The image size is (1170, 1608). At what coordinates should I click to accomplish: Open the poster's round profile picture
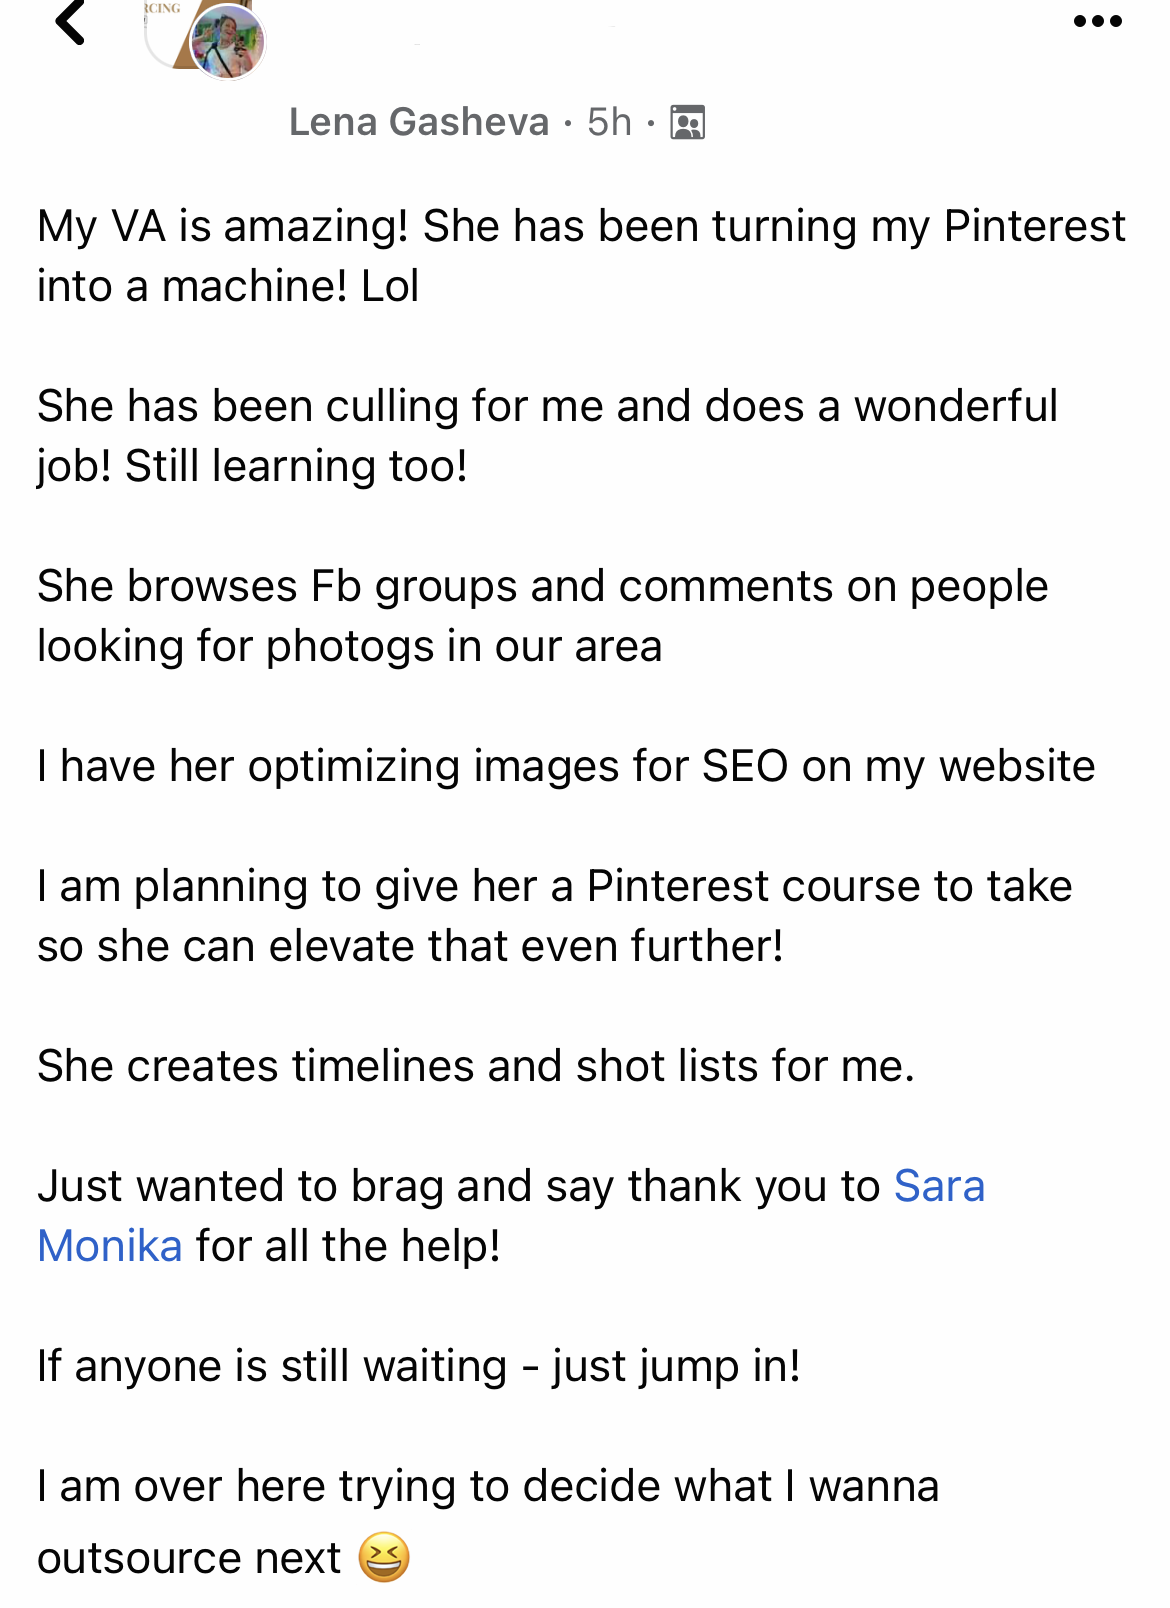[x=228, y=42]
